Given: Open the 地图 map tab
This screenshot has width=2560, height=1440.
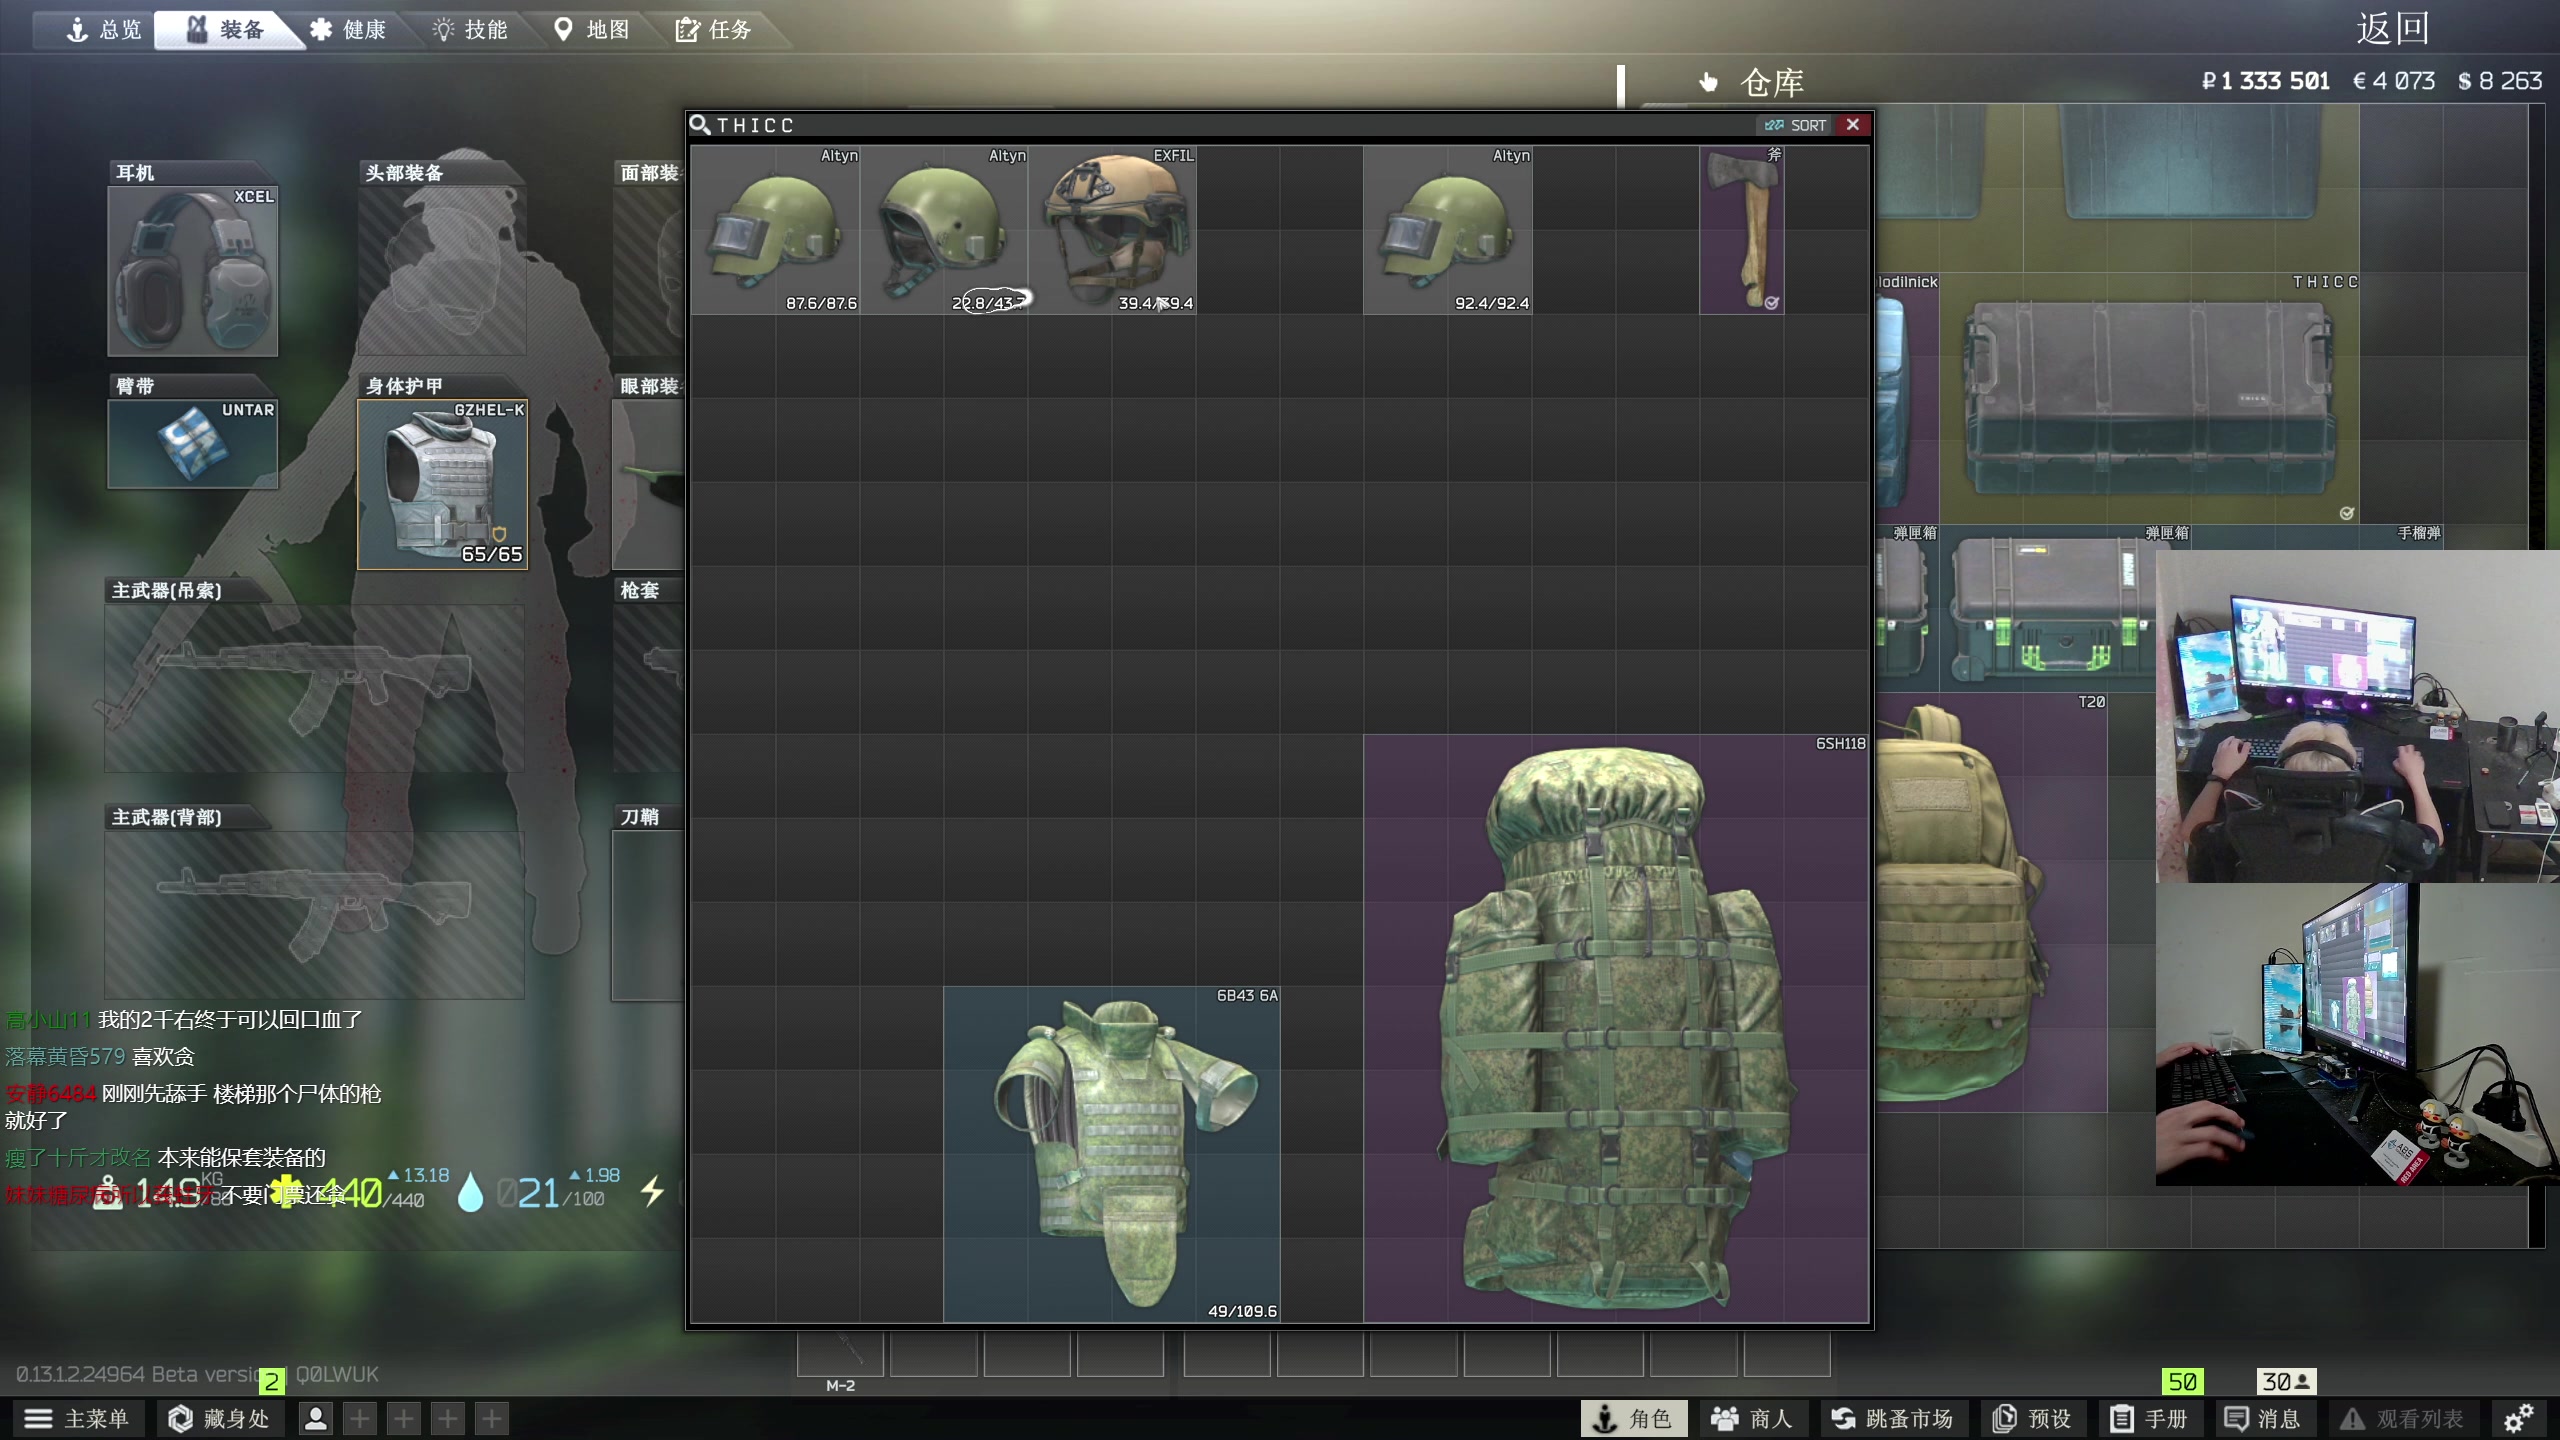Looking at the screenshot, I should pos(592,30).
